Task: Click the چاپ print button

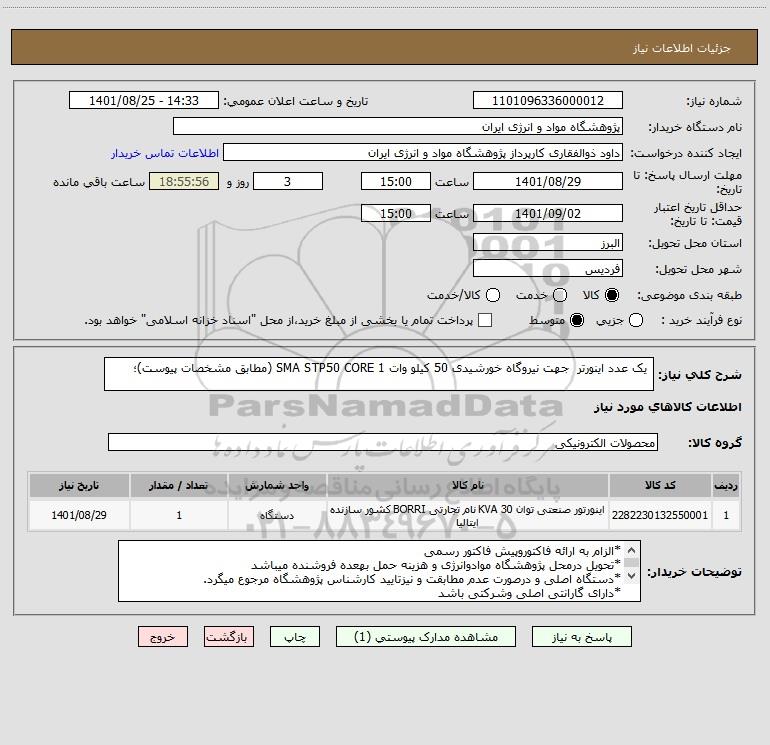Action: [295, 637]
